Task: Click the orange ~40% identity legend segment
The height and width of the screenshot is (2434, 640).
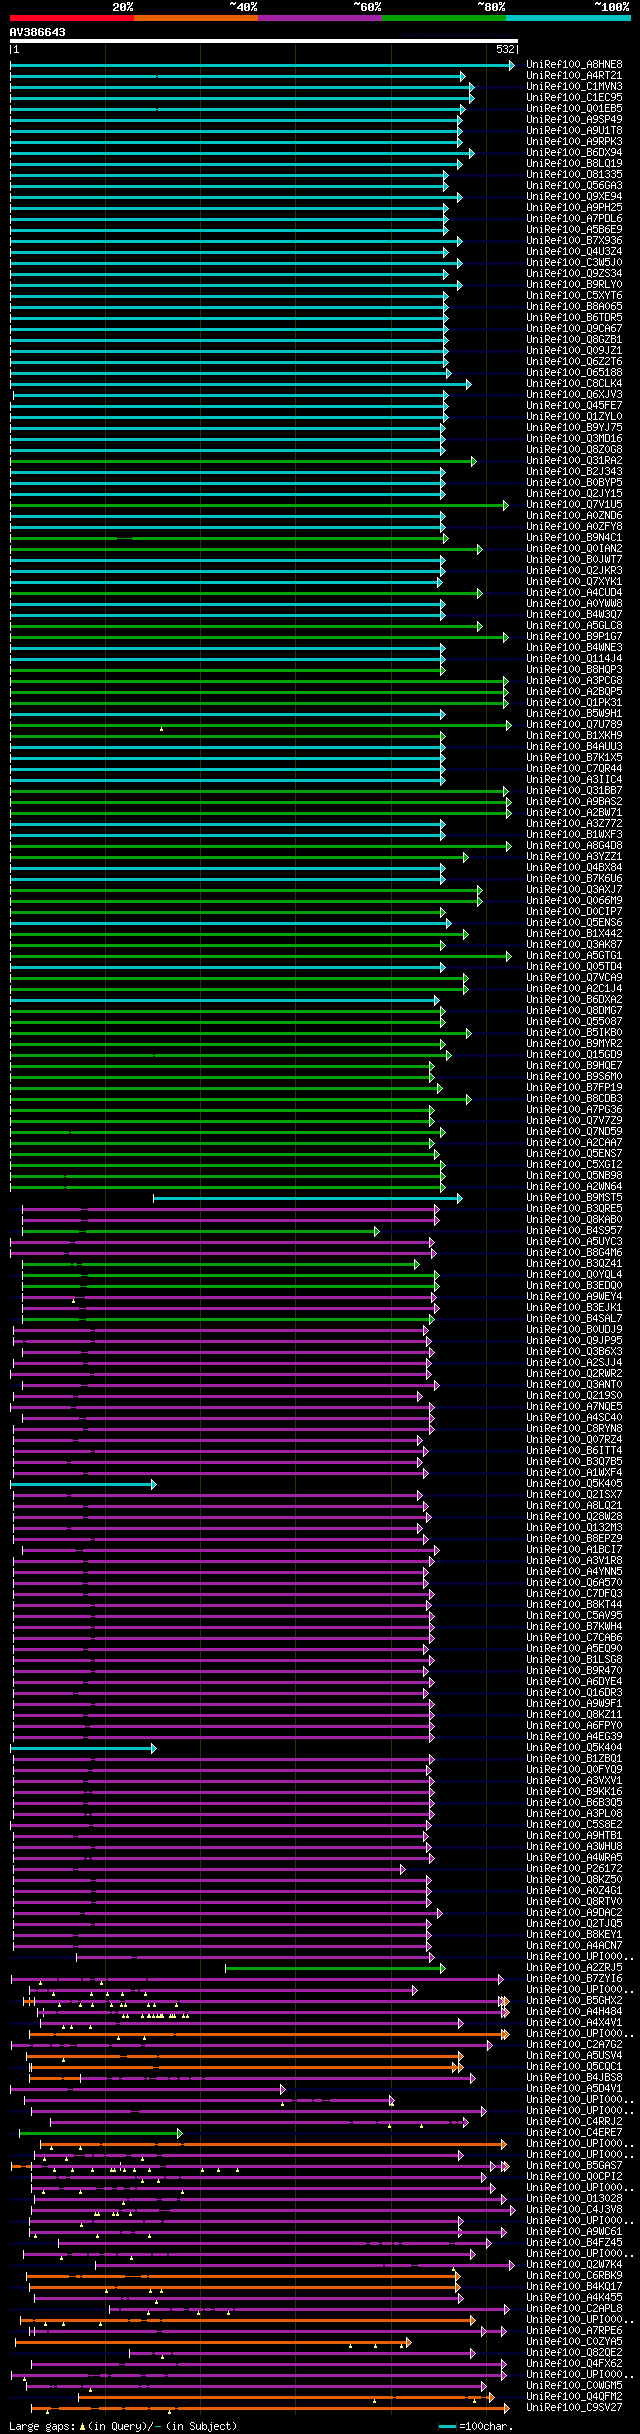Action: tap(196, 17)
